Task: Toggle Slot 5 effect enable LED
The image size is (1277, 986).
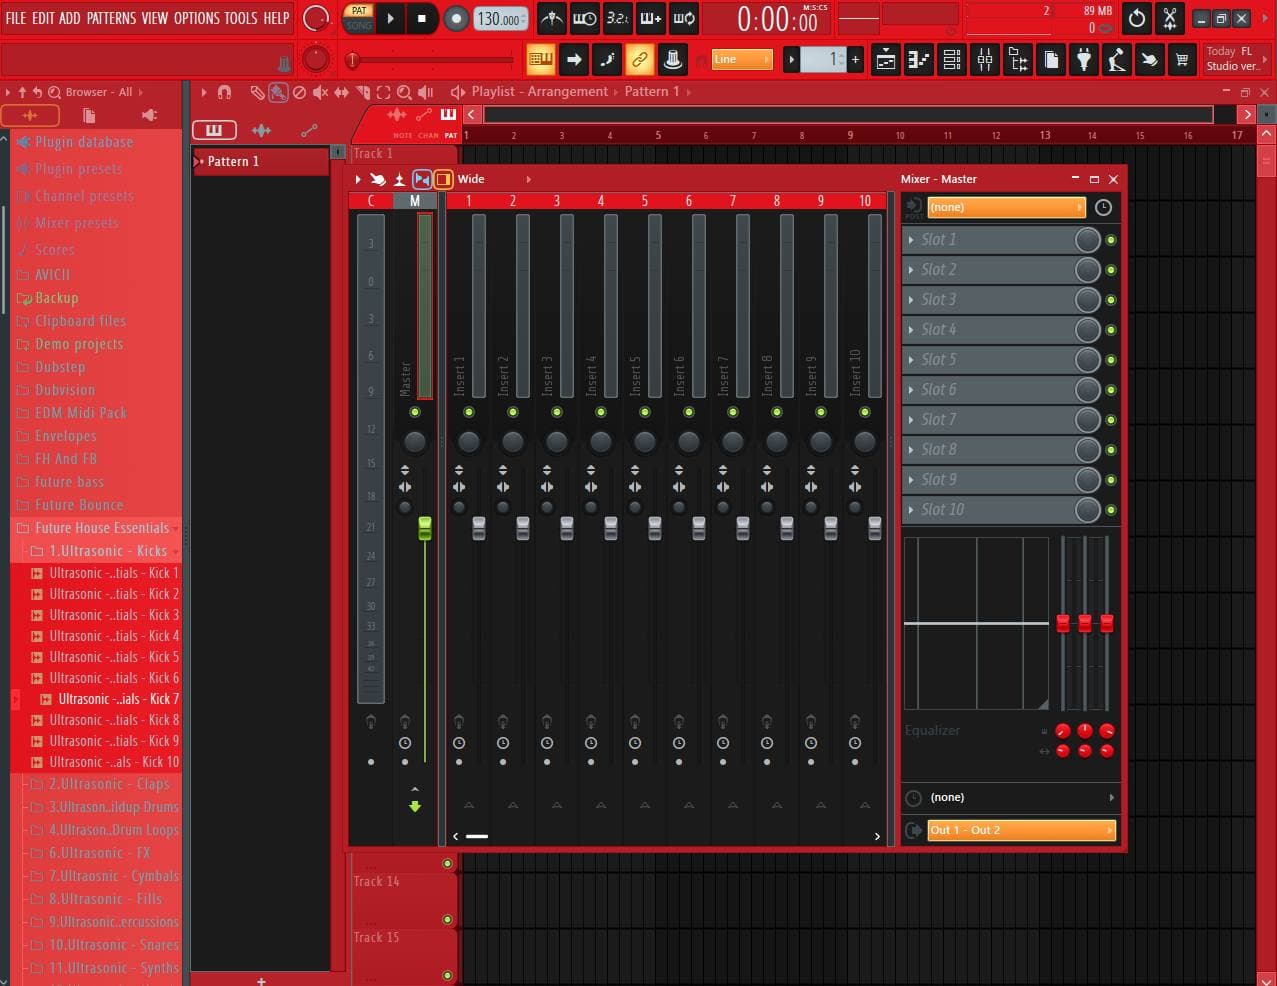Action: coord(1110,360)
